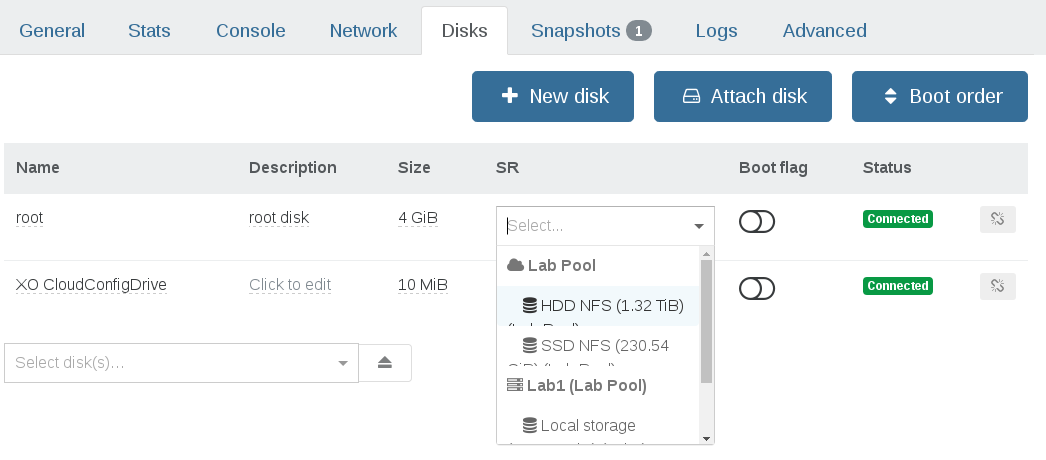Open the Select disk(s) dropdown
Viewport: 1046px width, 460px height.
181,363
